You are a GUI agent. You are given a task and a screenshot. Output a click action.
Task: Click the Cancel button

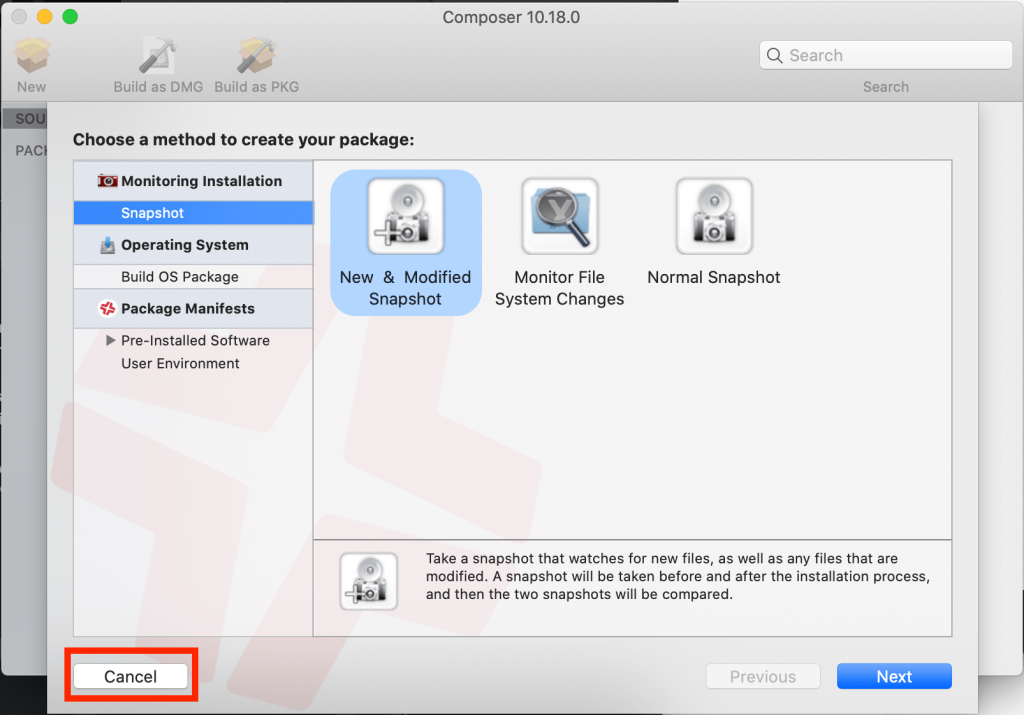click(x=131, y=676)
